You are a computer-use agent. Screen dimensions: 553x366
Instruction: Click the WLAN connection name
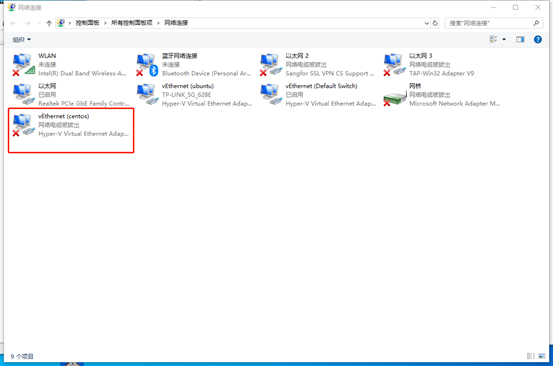(47, 56)
